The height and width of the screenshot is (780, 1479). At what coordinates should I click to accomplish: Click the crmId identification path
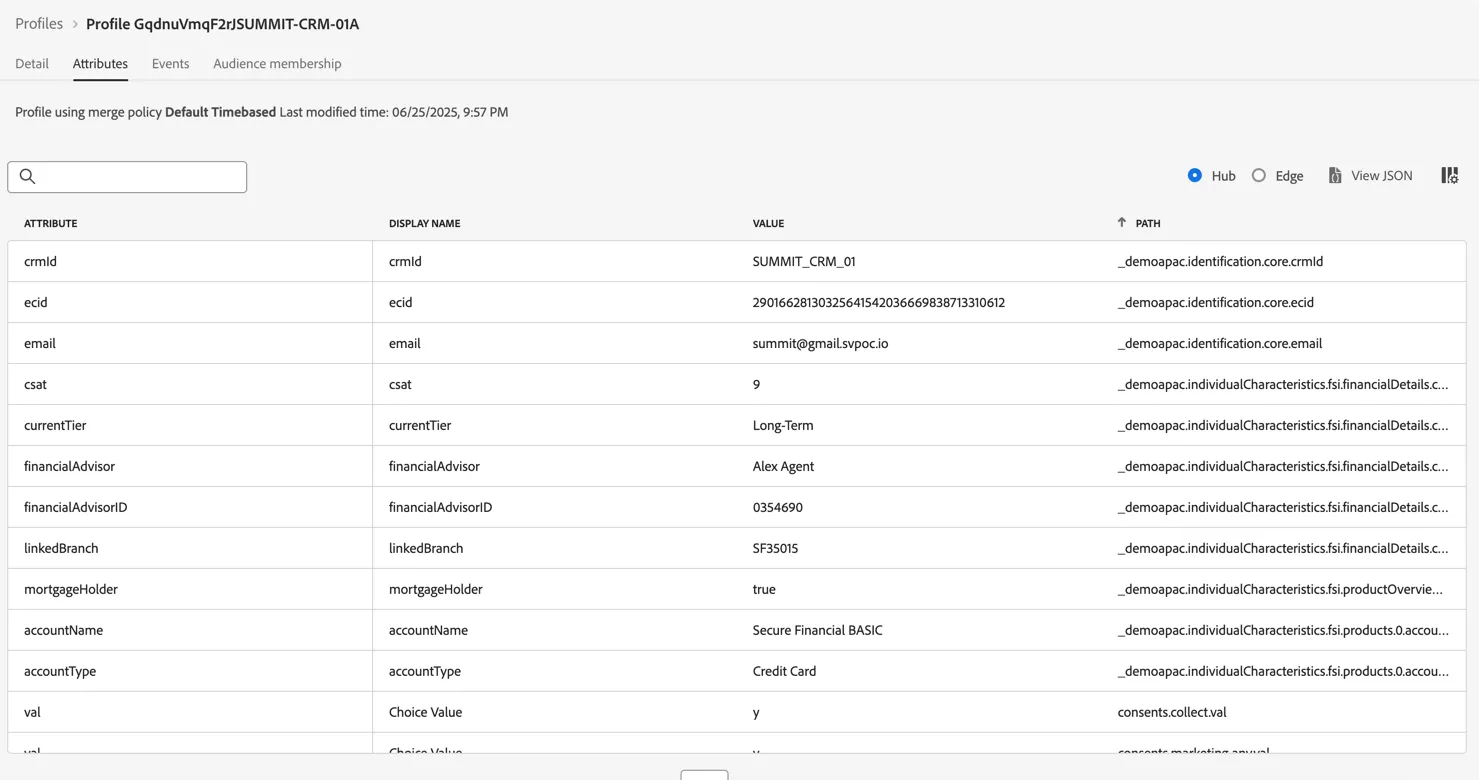pos(1220,261)
